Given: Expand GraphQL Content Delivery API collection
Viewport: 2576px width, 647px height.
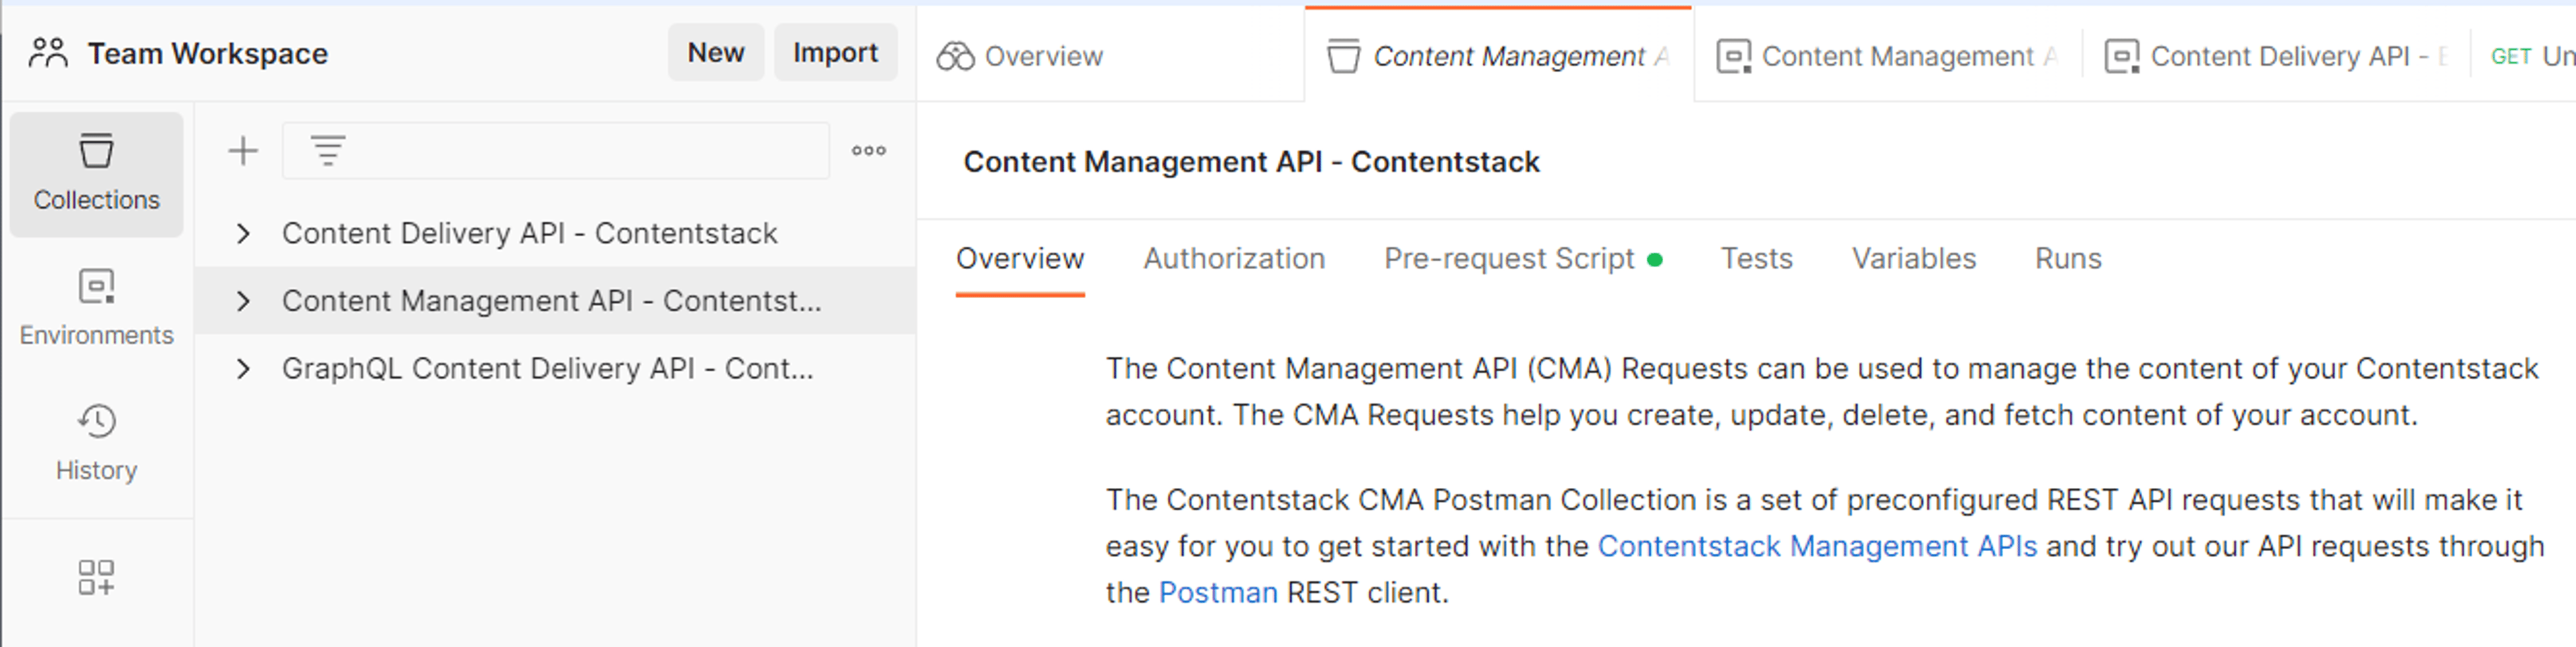Looking at the screenshot, I should coord(243,369).
